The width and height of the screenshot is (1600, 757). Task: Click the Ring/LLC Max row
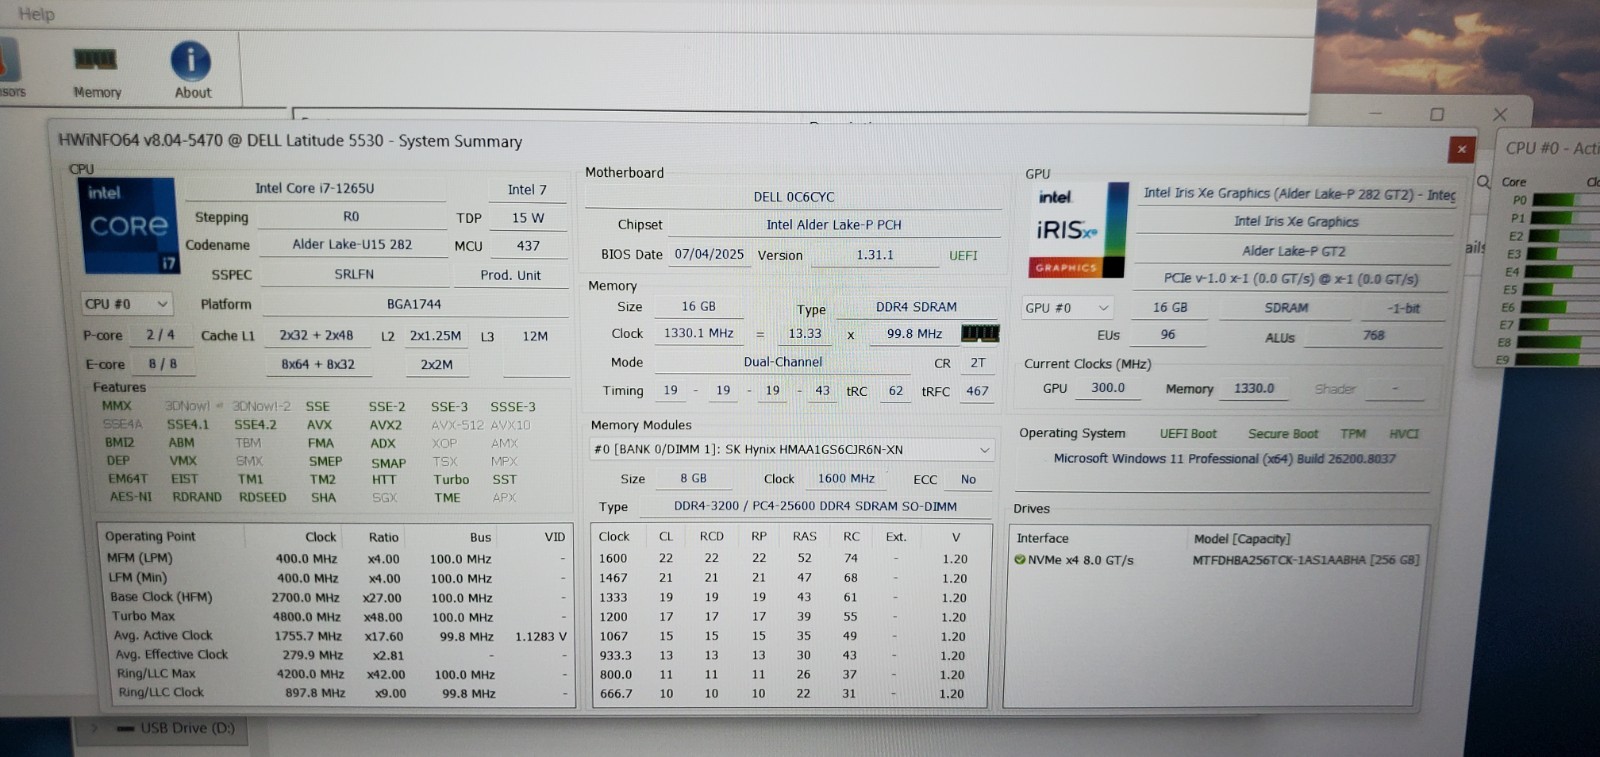pos(337,674)
